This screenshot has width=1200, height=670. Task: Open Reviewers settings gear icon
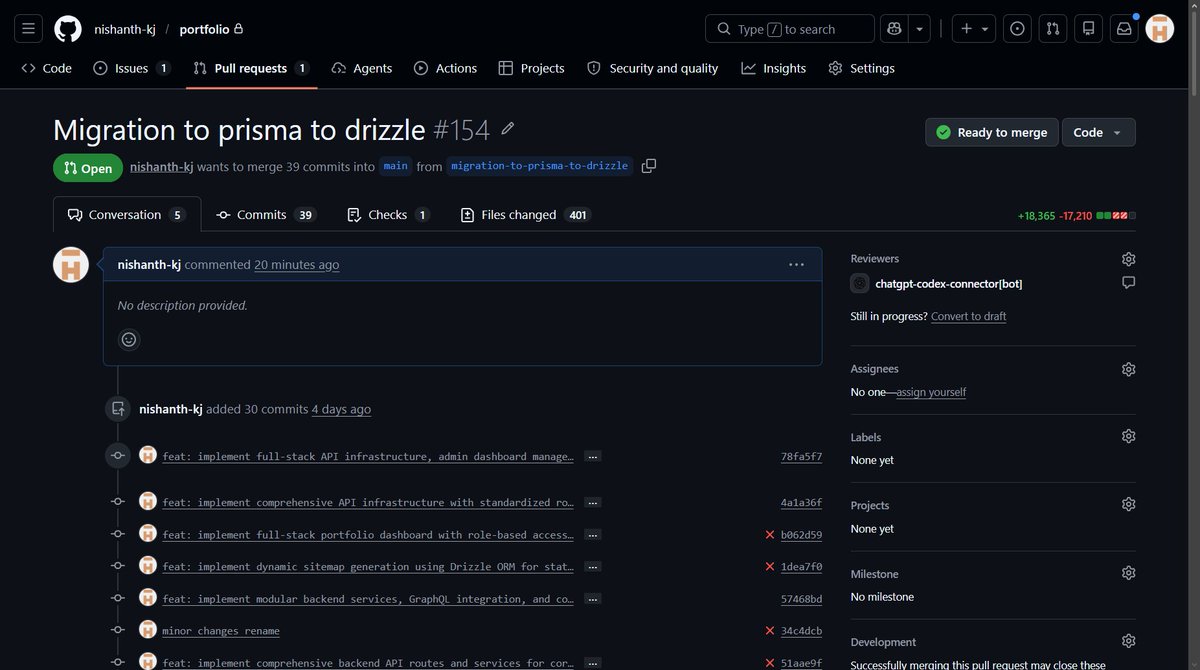pyautogui.click(x=1128, y=259)
